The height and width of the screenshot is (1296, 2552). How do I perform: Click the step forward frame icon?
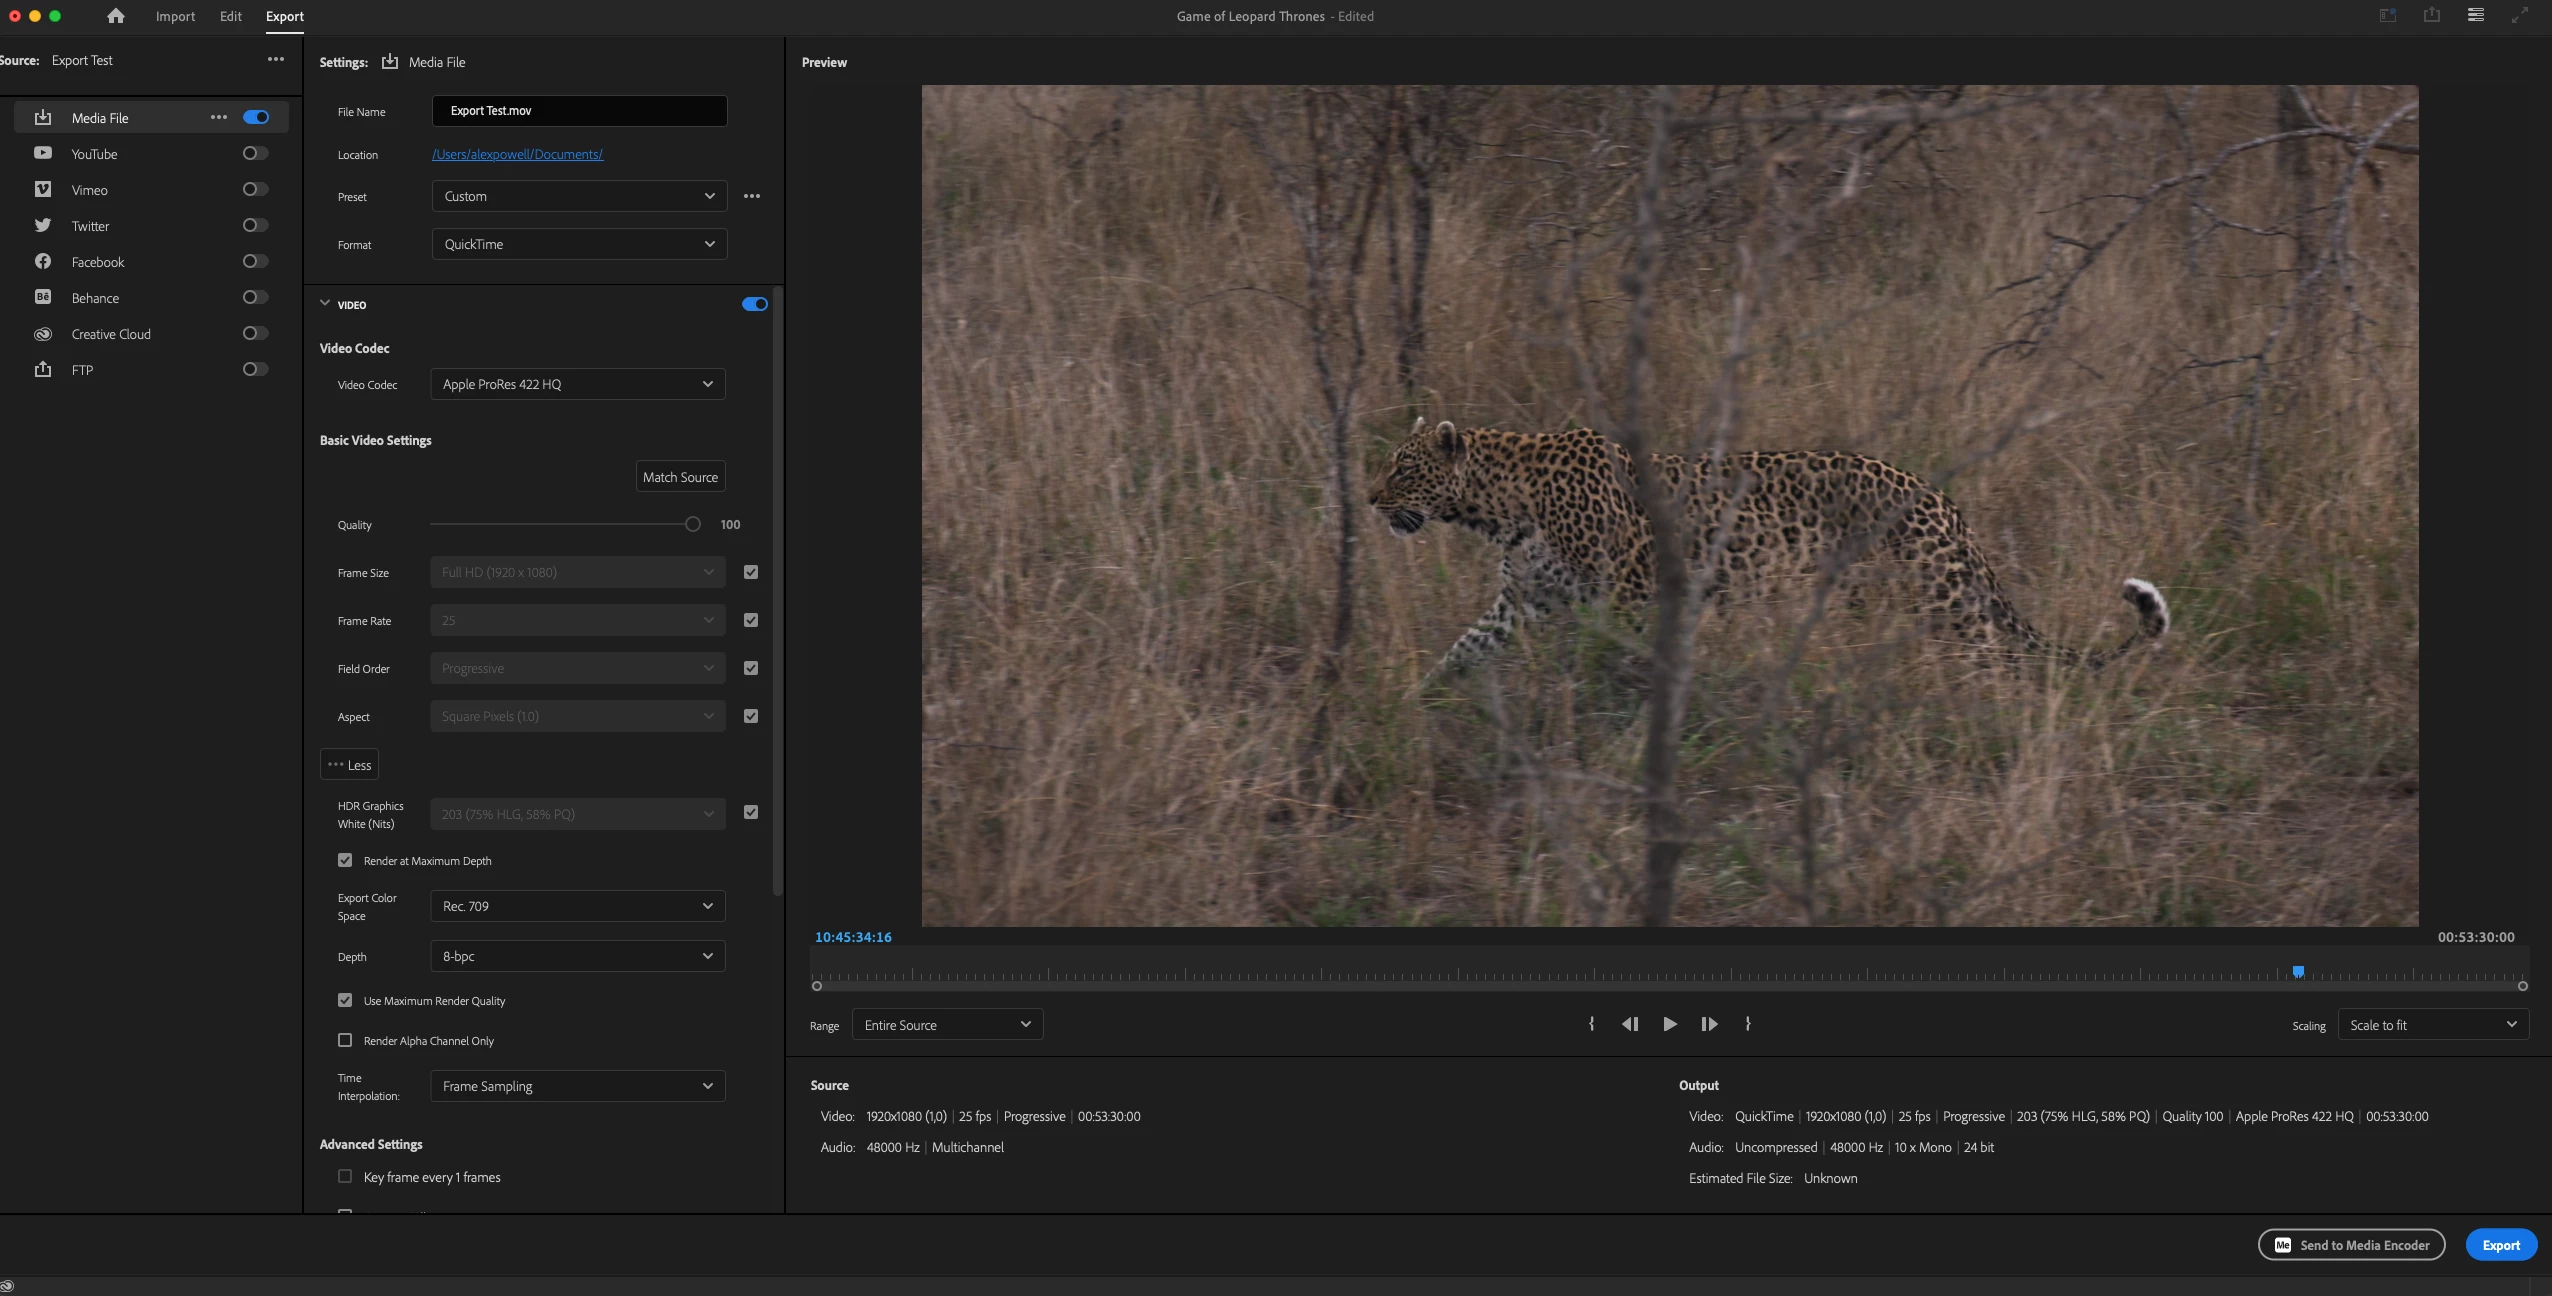[x=1709, y=1024]
